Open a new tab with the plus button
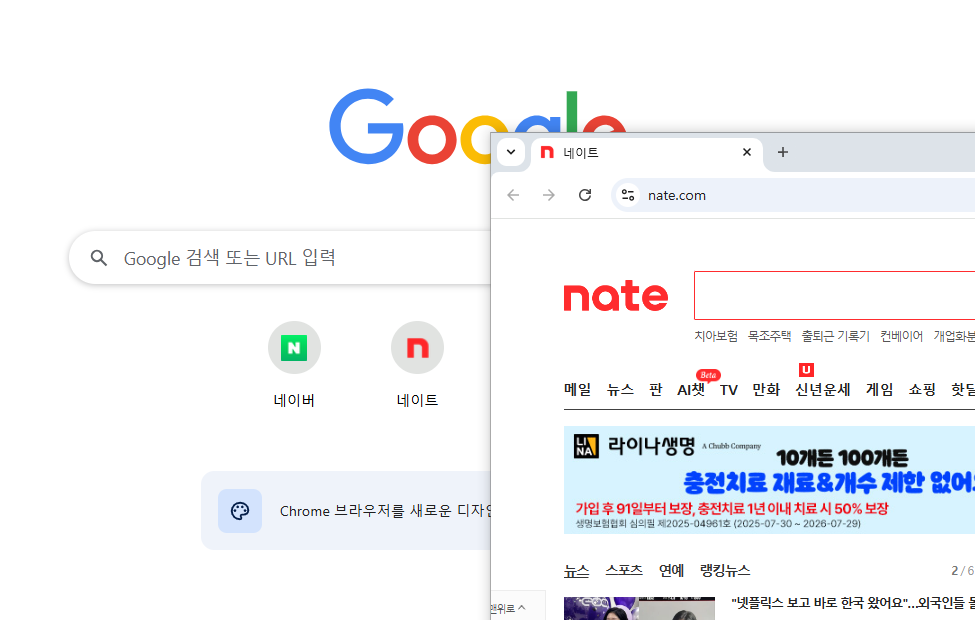This screenshot has width=975, height=620. 783,152
